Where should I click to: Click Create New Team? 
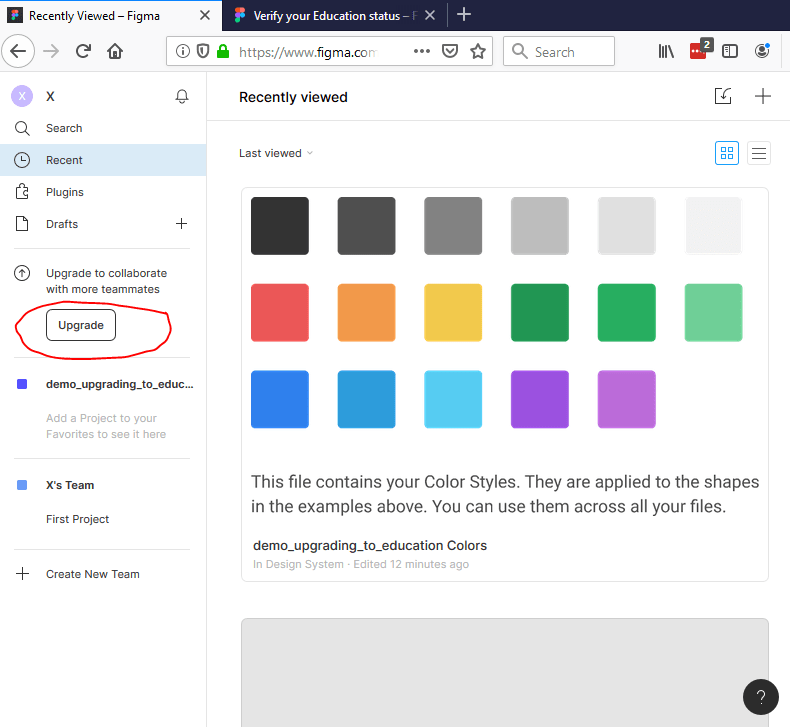tap(93, 574)
